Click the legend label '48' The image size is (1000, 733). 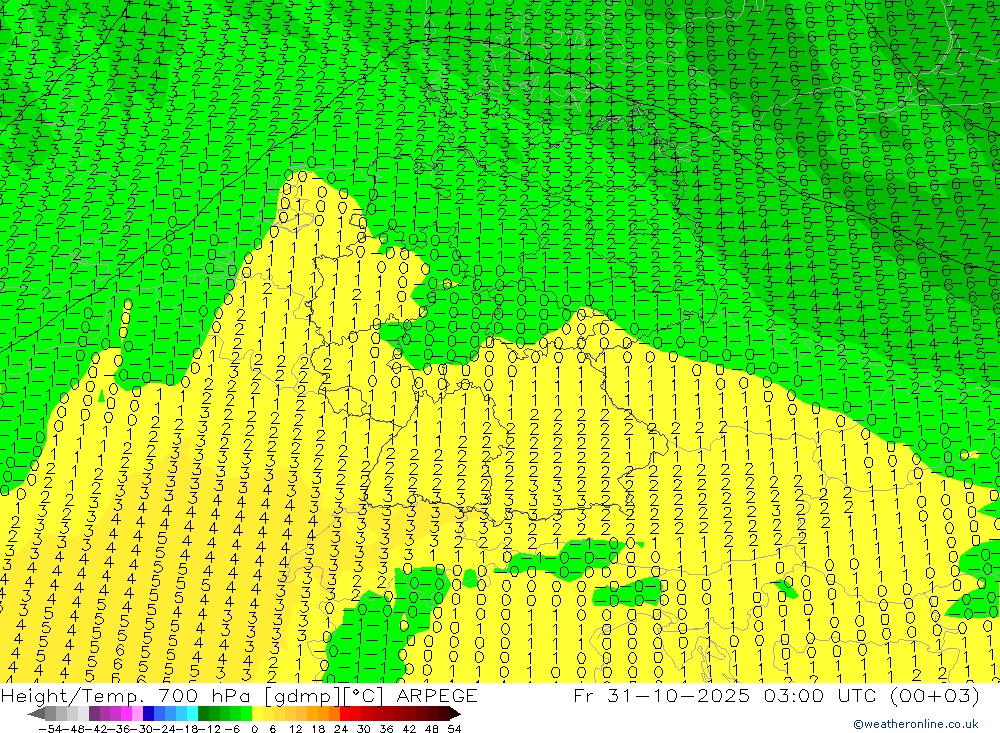[x=432, y=729]
